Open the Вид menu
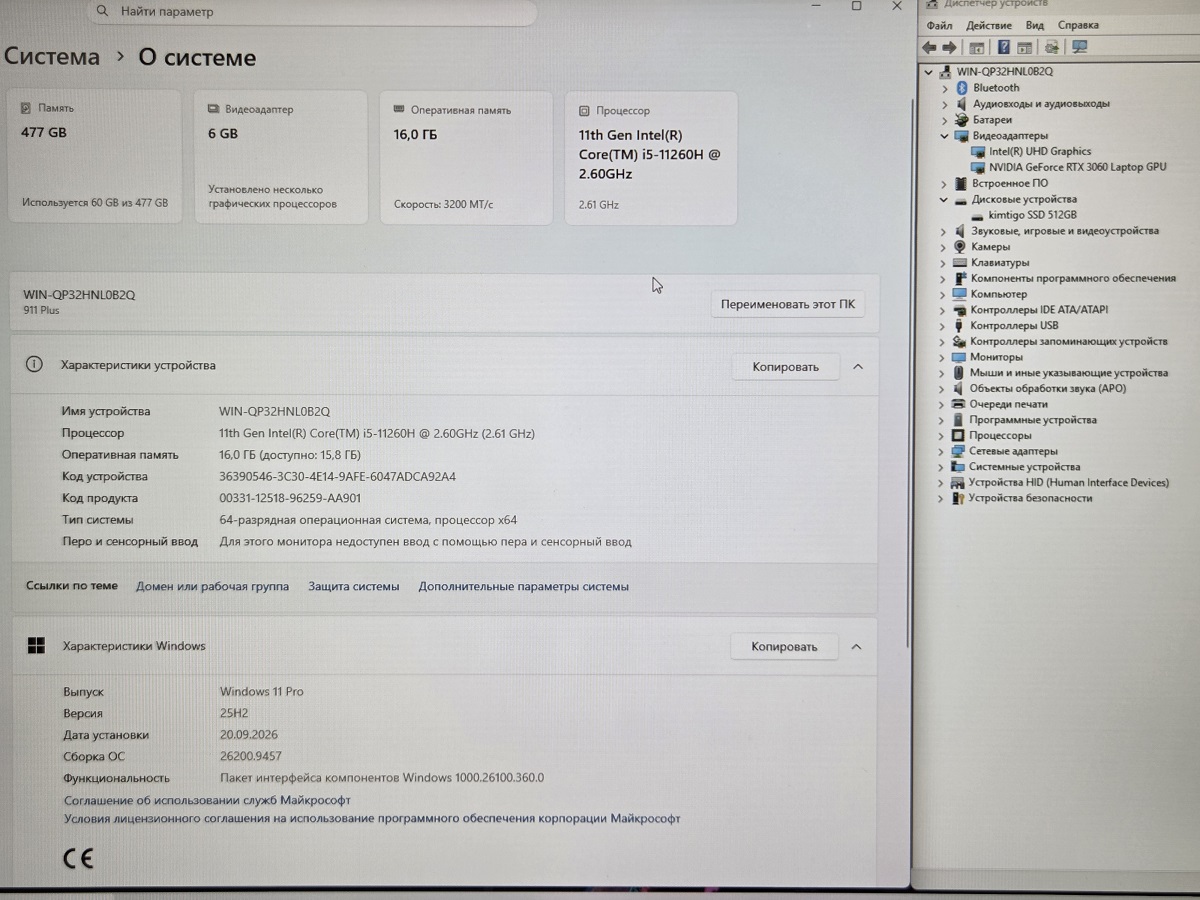The image size is (1200, 900). [1035, 25]
